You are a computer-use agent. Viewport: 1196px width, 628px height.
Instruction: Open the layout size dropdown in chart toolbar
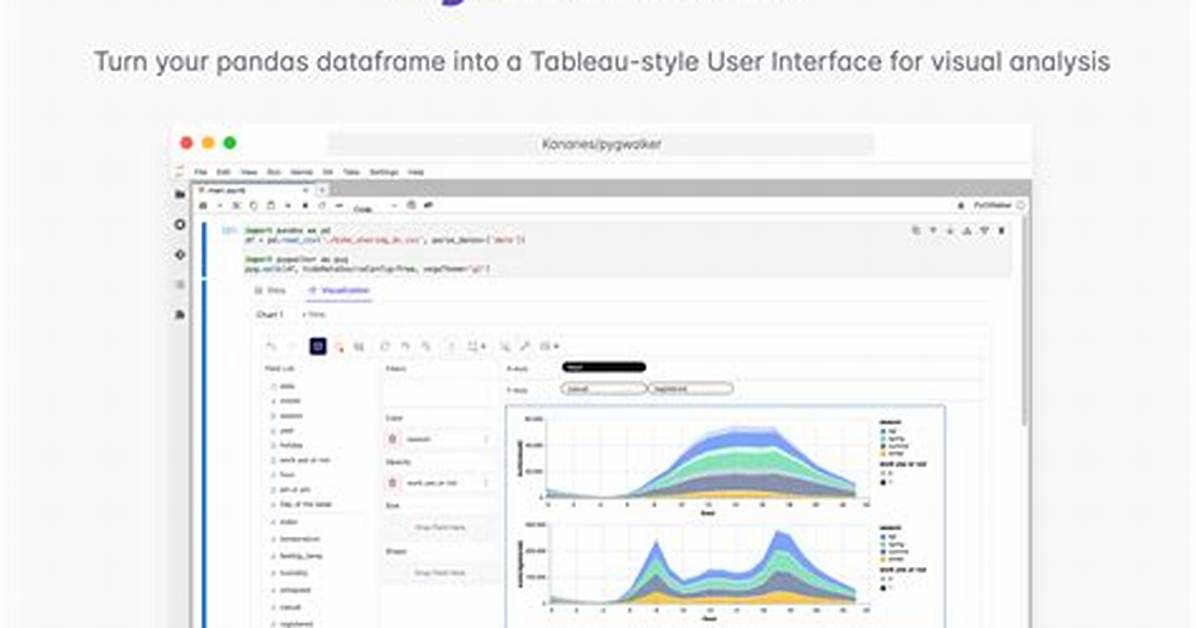(x=477, y=346)
